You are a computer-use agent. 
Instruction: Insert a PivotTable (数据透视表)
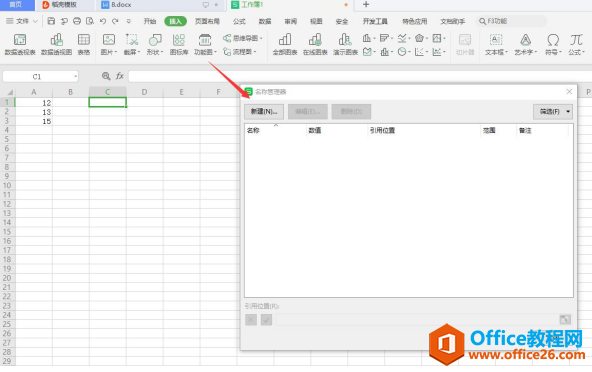[x=20, y=45]
